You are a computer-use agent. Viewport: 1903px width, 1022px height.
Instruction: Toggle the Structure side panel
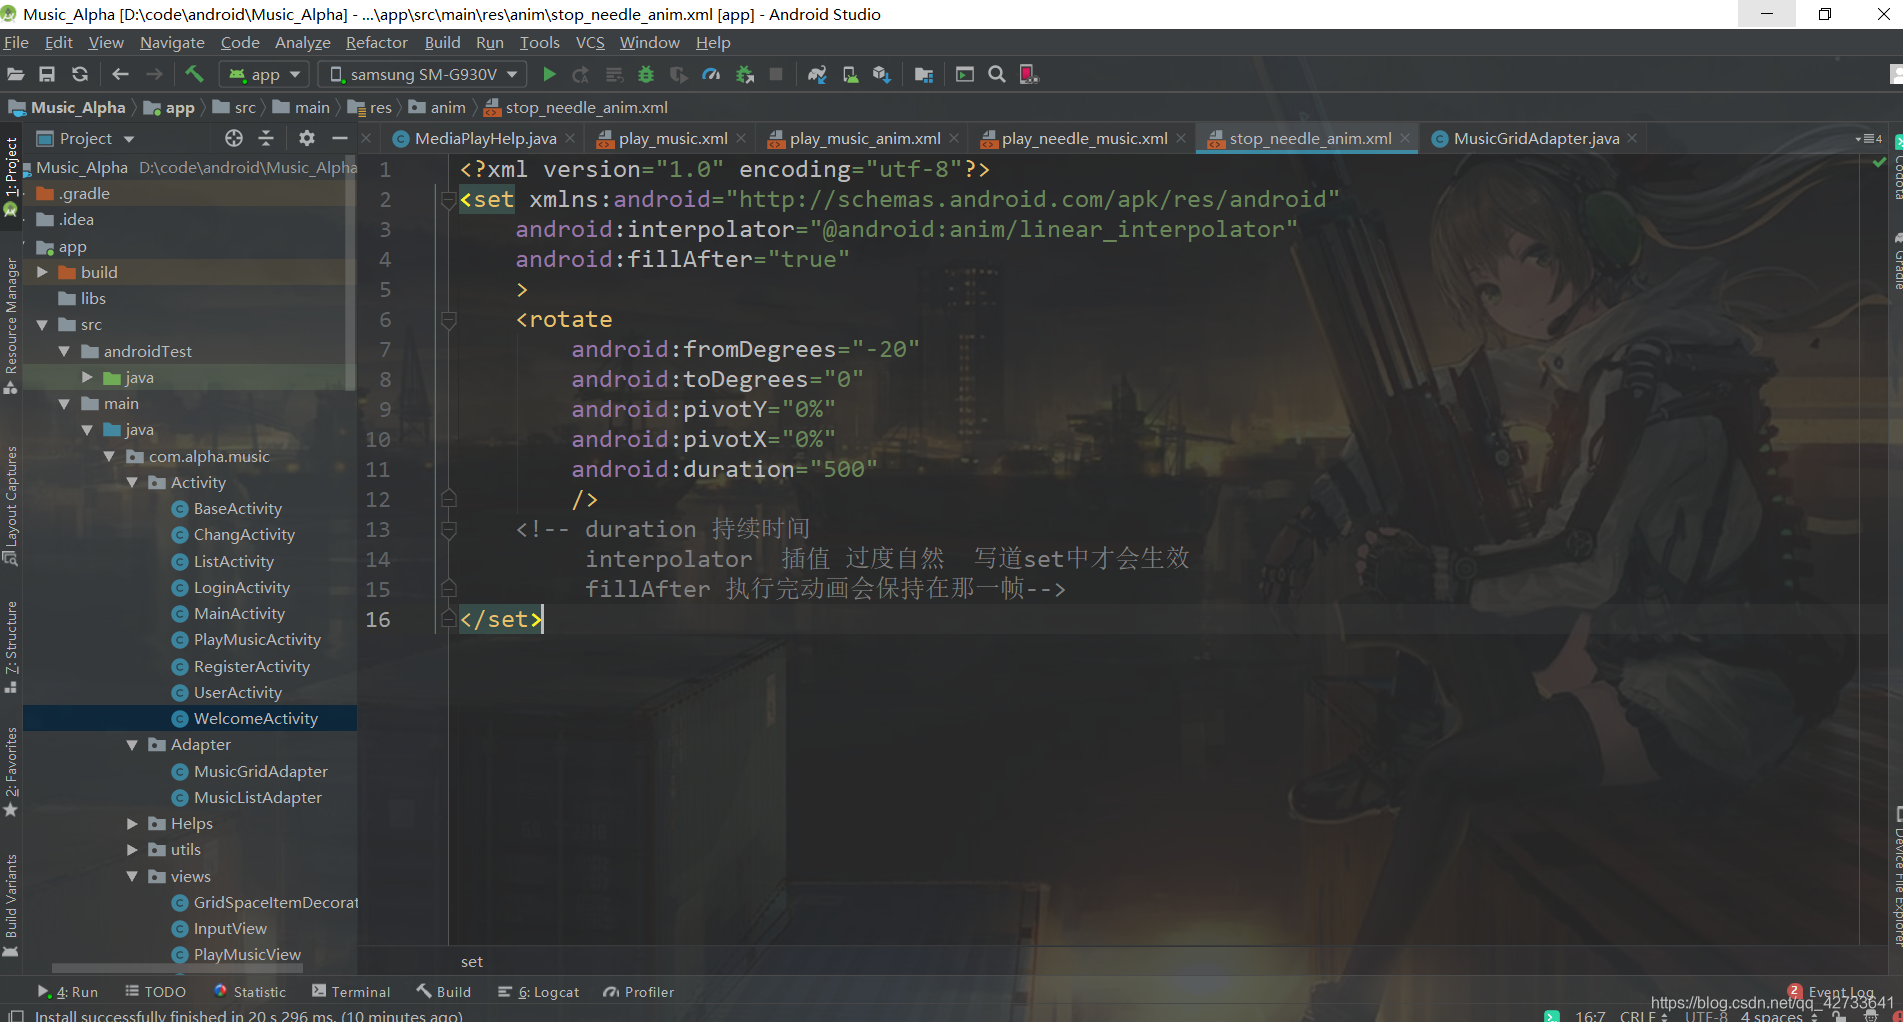coord(11,646)
